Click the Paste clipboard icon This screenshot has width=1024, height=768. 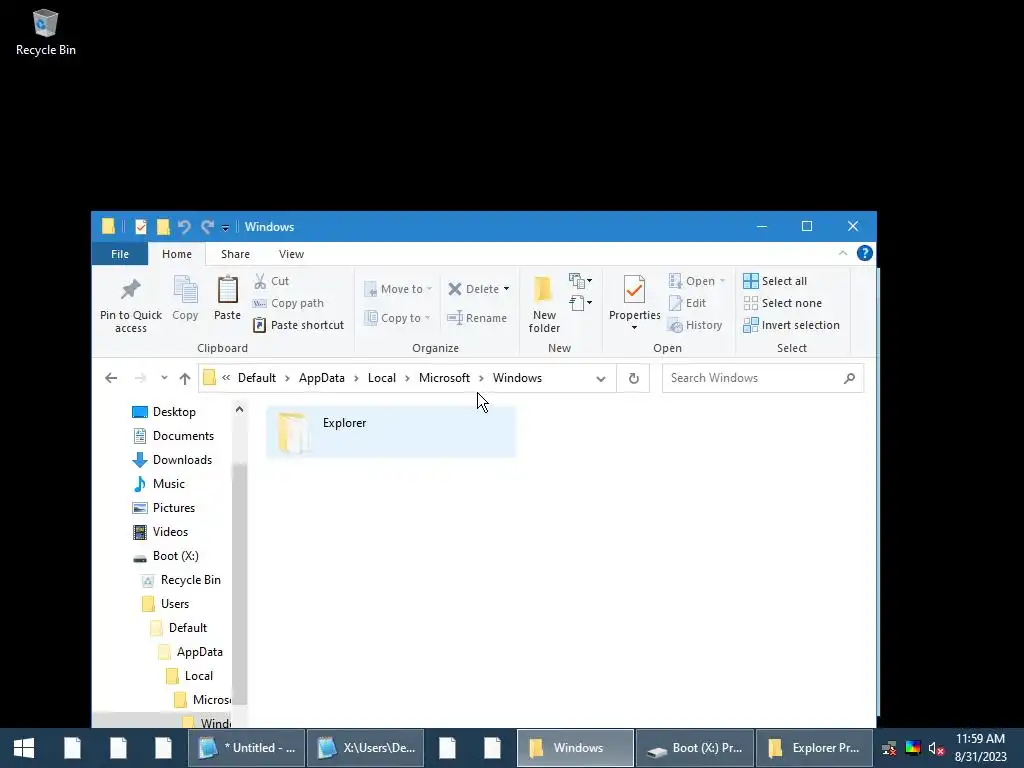point(227,298)
